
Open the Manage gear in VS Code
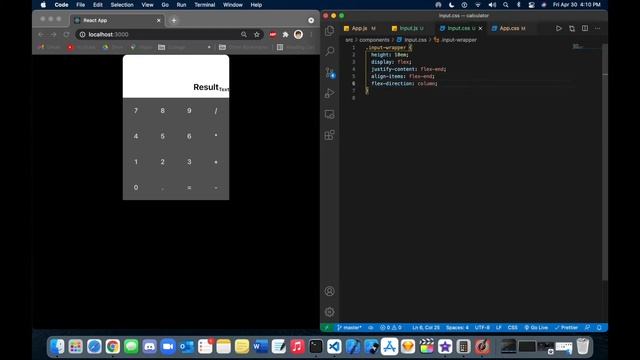coord(329,312)
